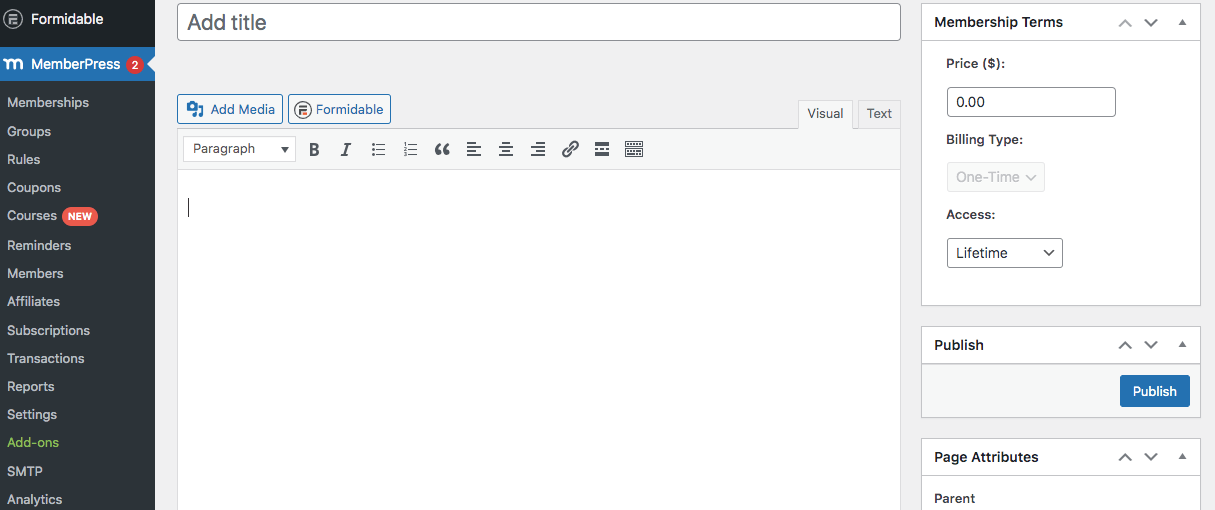1215x510 pixels.
Task: Open Coupons in MemberPress menu
Action: (34, 187)
